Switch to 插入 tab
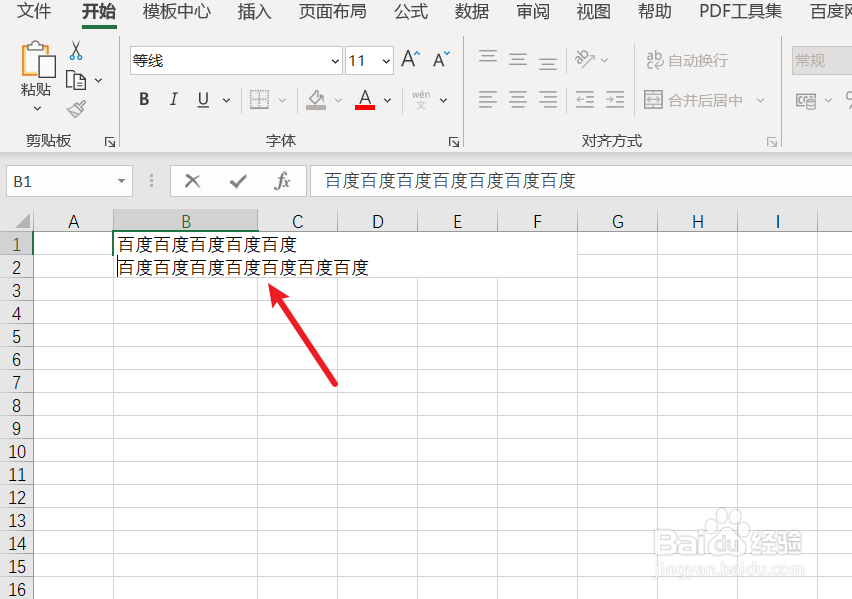The height and width of the screenshot is (599, 852). point(254,11)
